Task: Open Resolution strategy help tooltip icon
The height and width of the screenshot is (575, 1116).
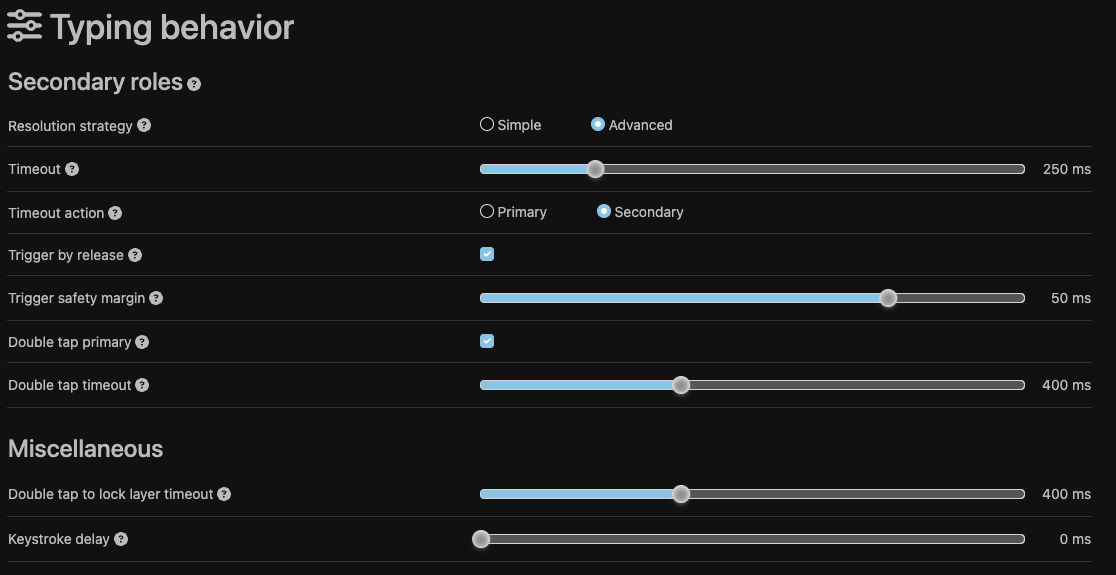Action: pyautogui.click(x=144, y=126)
